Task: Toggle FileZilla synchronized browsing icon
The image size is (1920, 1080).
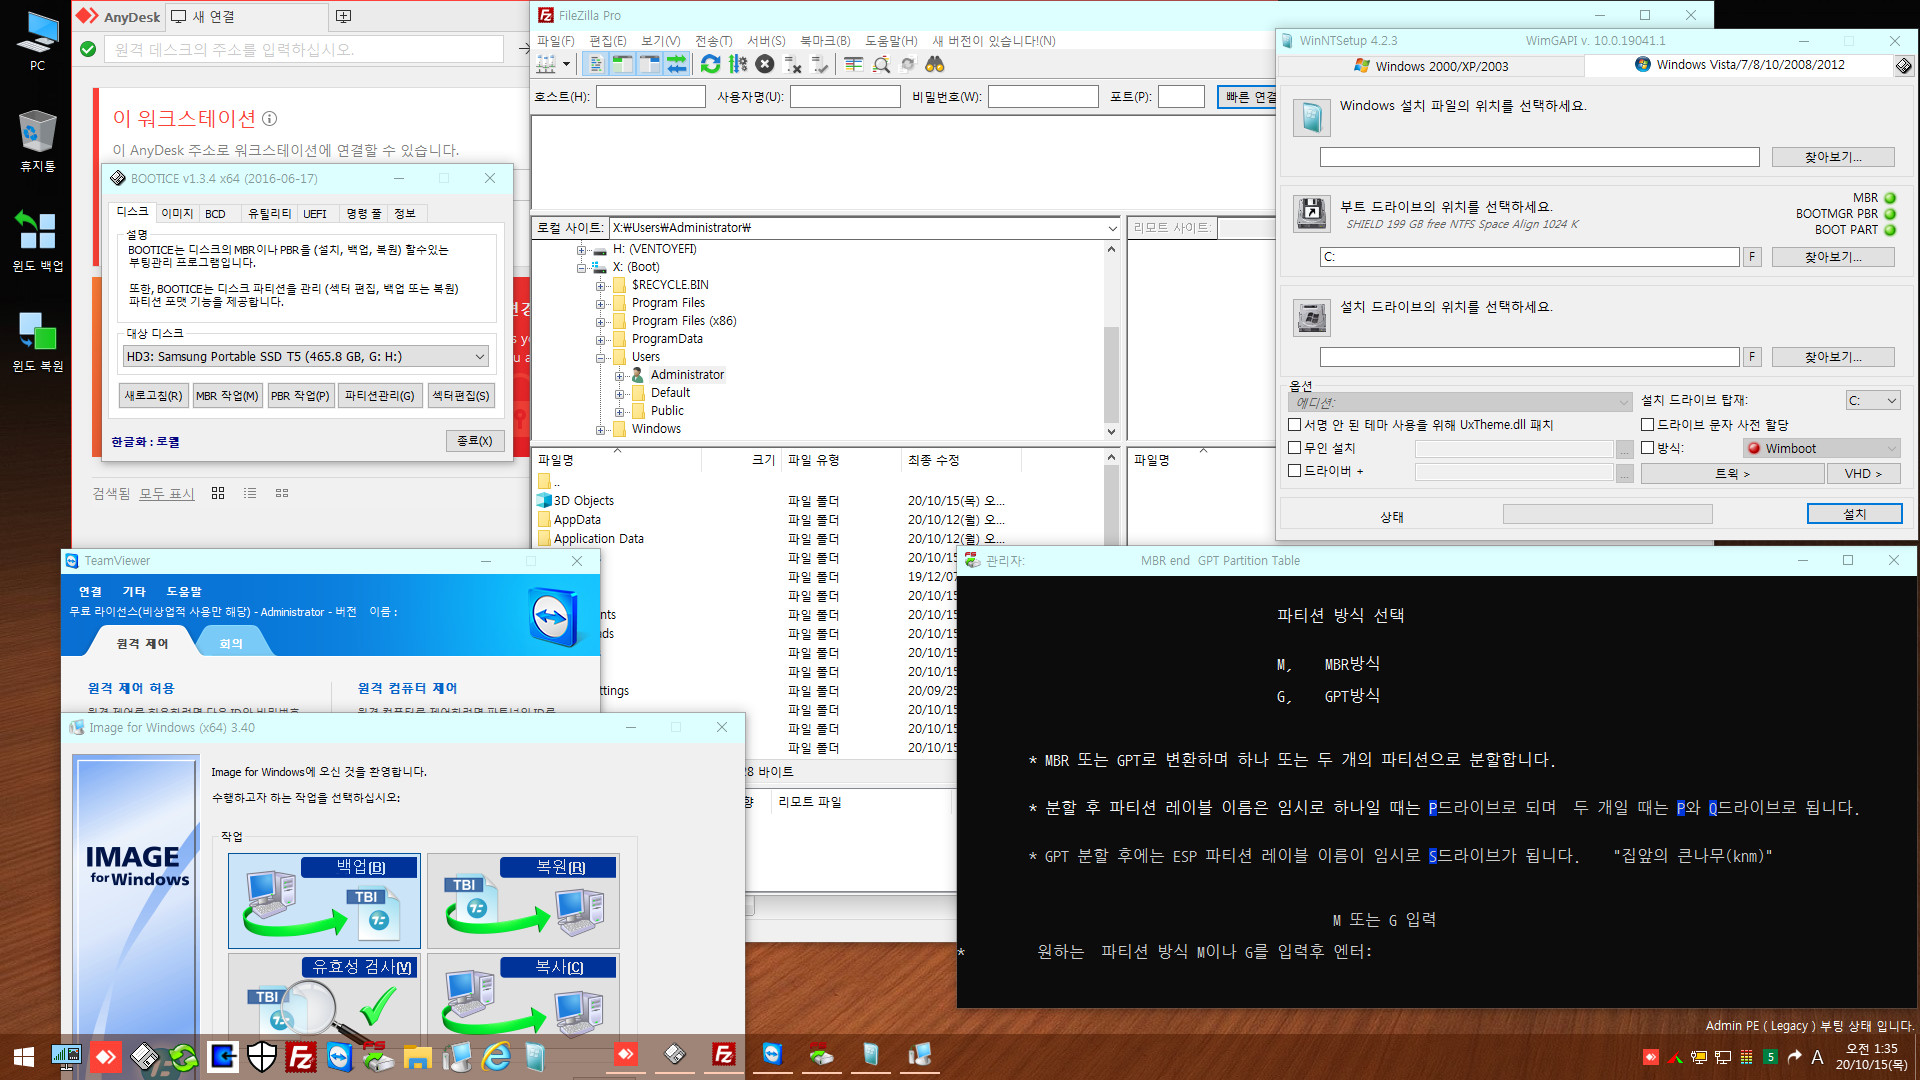Action: (908, 64)
